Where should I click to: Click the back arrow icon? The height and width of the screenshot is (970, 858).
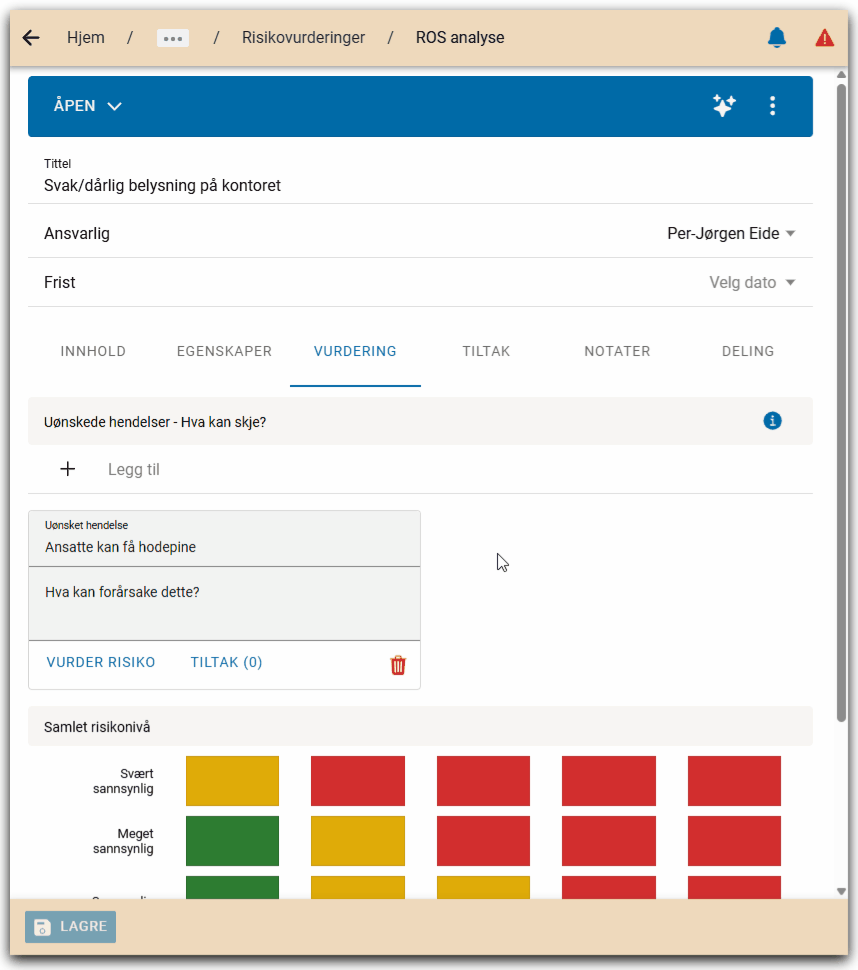31,38
